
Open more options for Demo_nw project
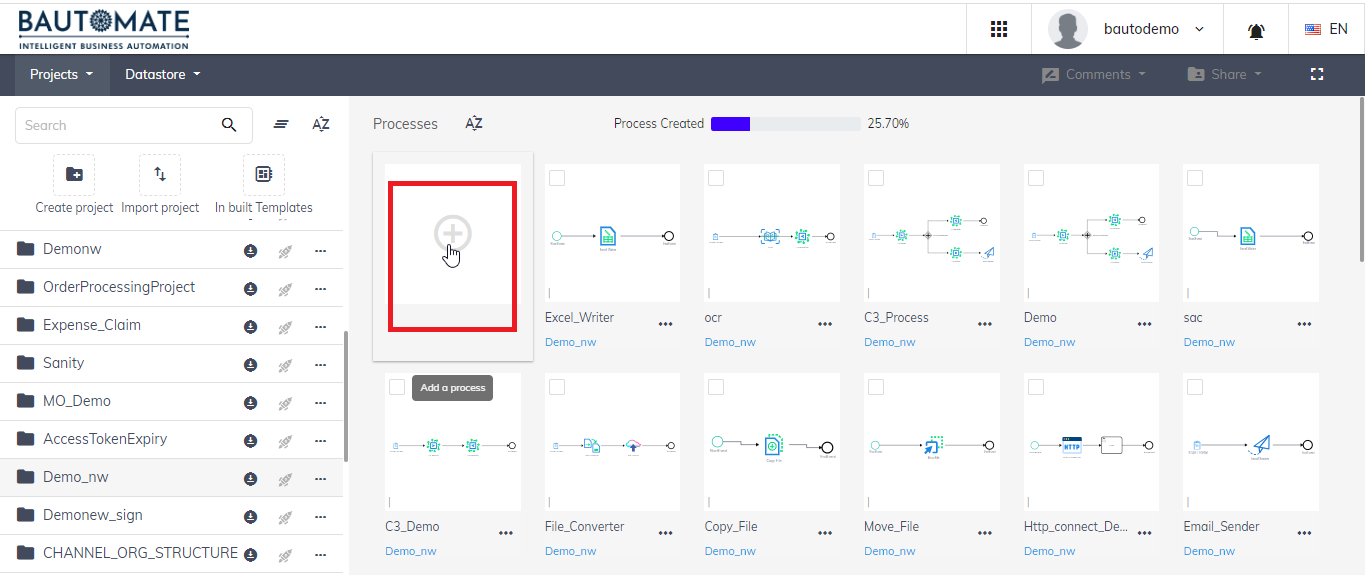coord(320,478)
